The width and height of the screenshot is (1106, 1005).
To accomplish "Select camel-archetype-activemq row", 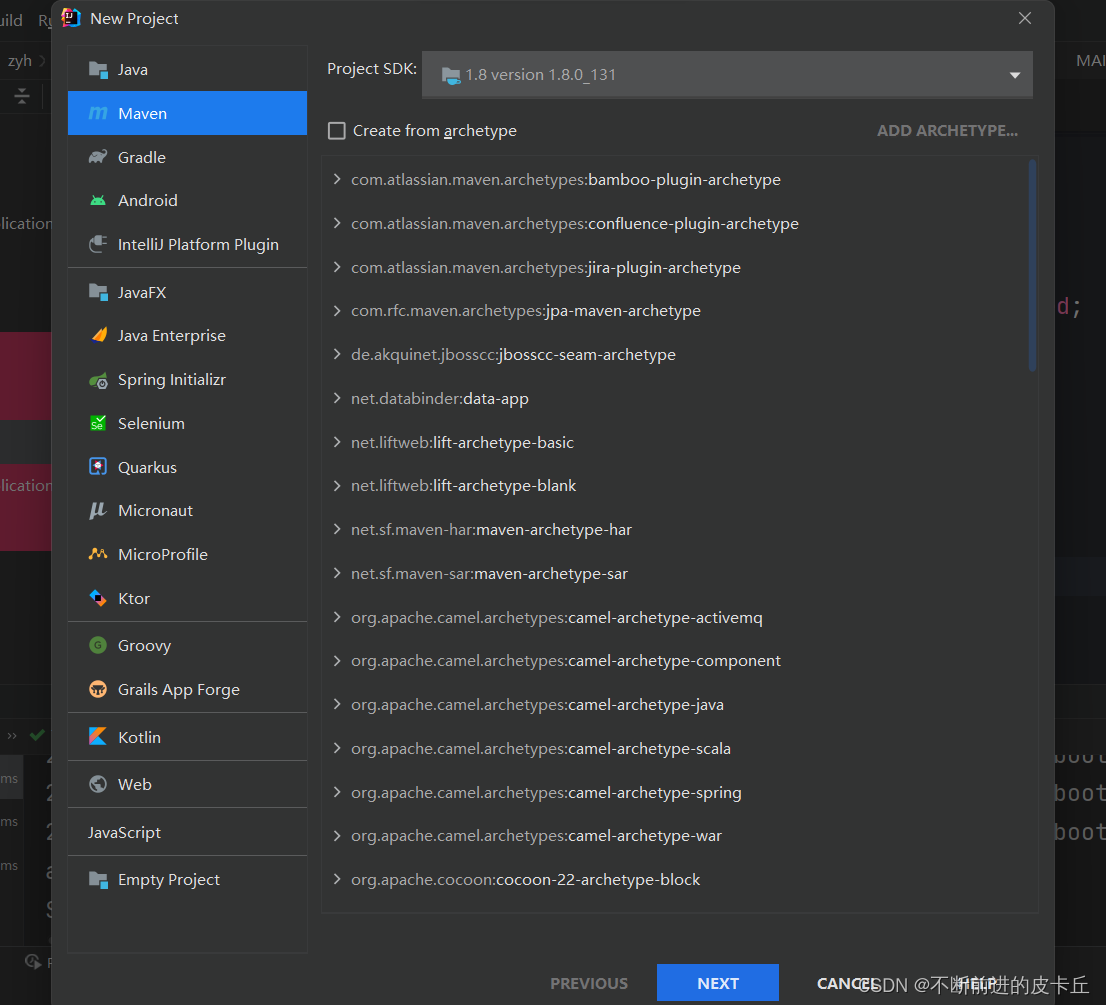I will [x=678, y=617].
